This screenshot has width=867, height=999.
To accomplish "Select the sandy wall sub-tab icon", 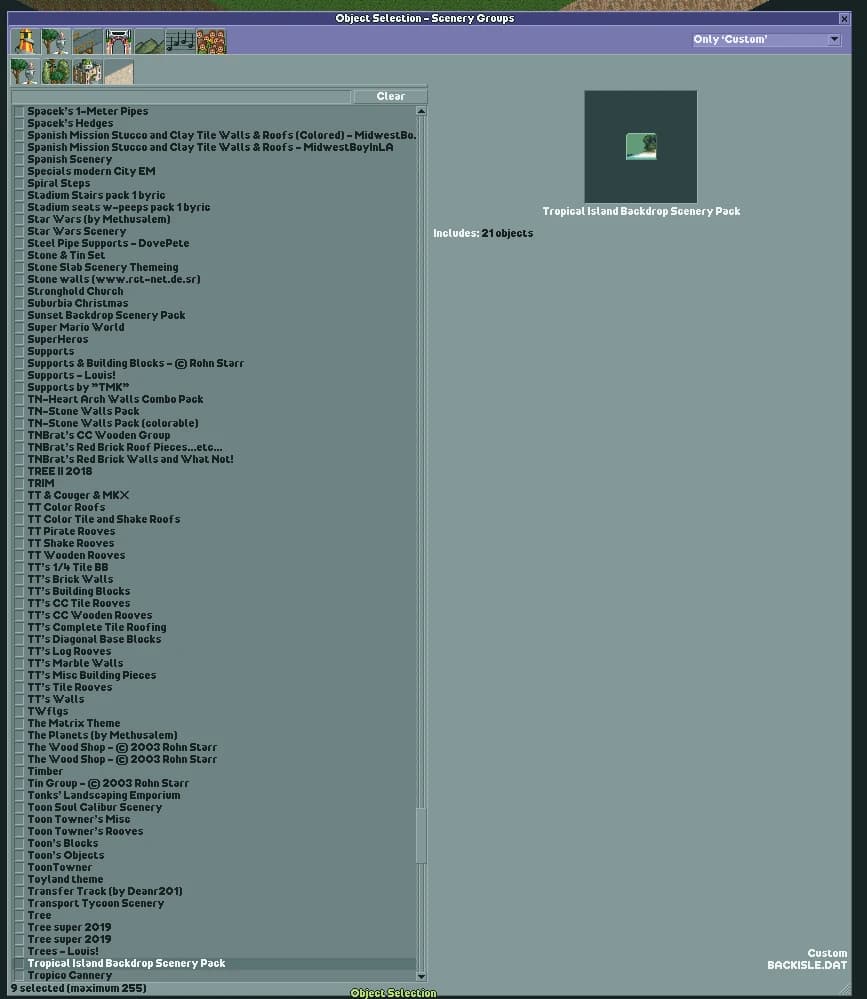I will (x=118, y=71).
